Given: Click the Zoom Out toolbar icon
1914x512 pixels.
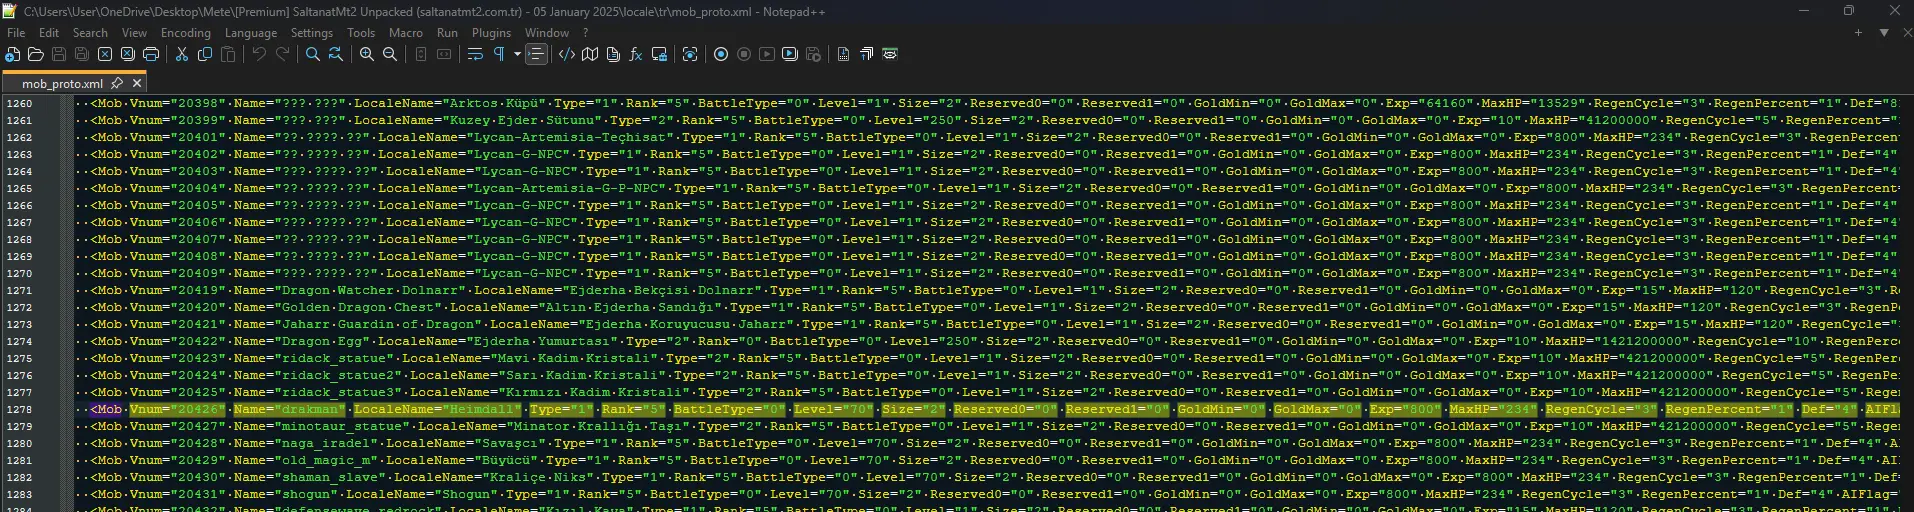Looking at the screenshot, I should 390,54.
